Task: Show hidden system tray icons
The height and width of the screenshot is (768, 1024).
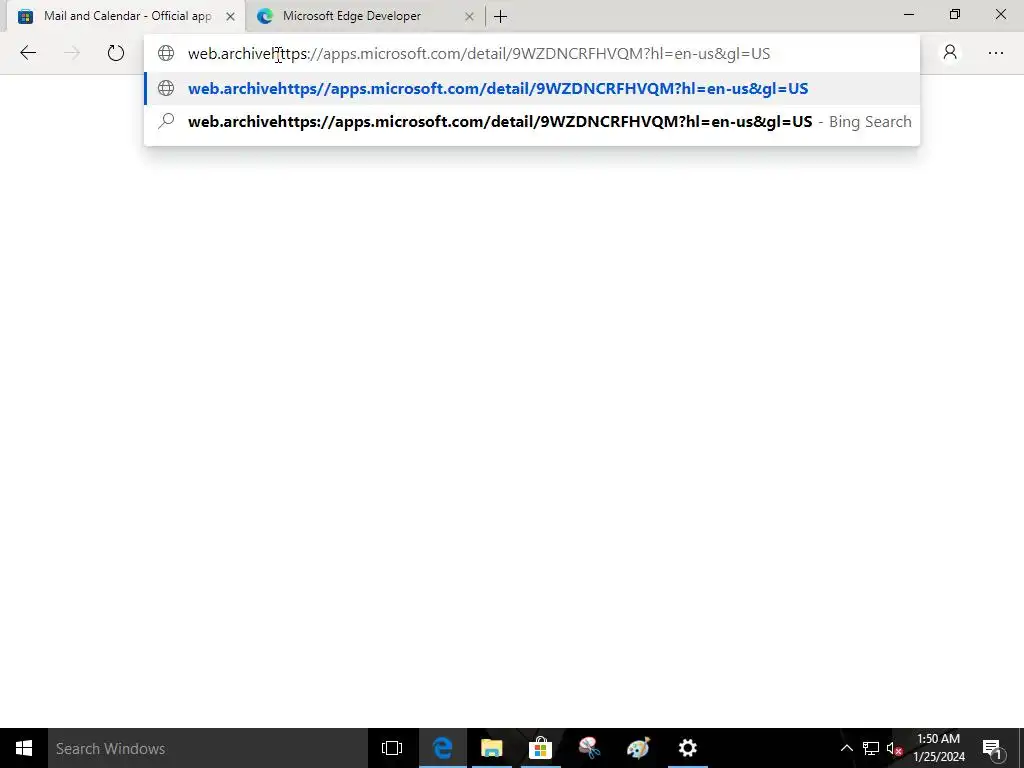Action: [846, 748]
